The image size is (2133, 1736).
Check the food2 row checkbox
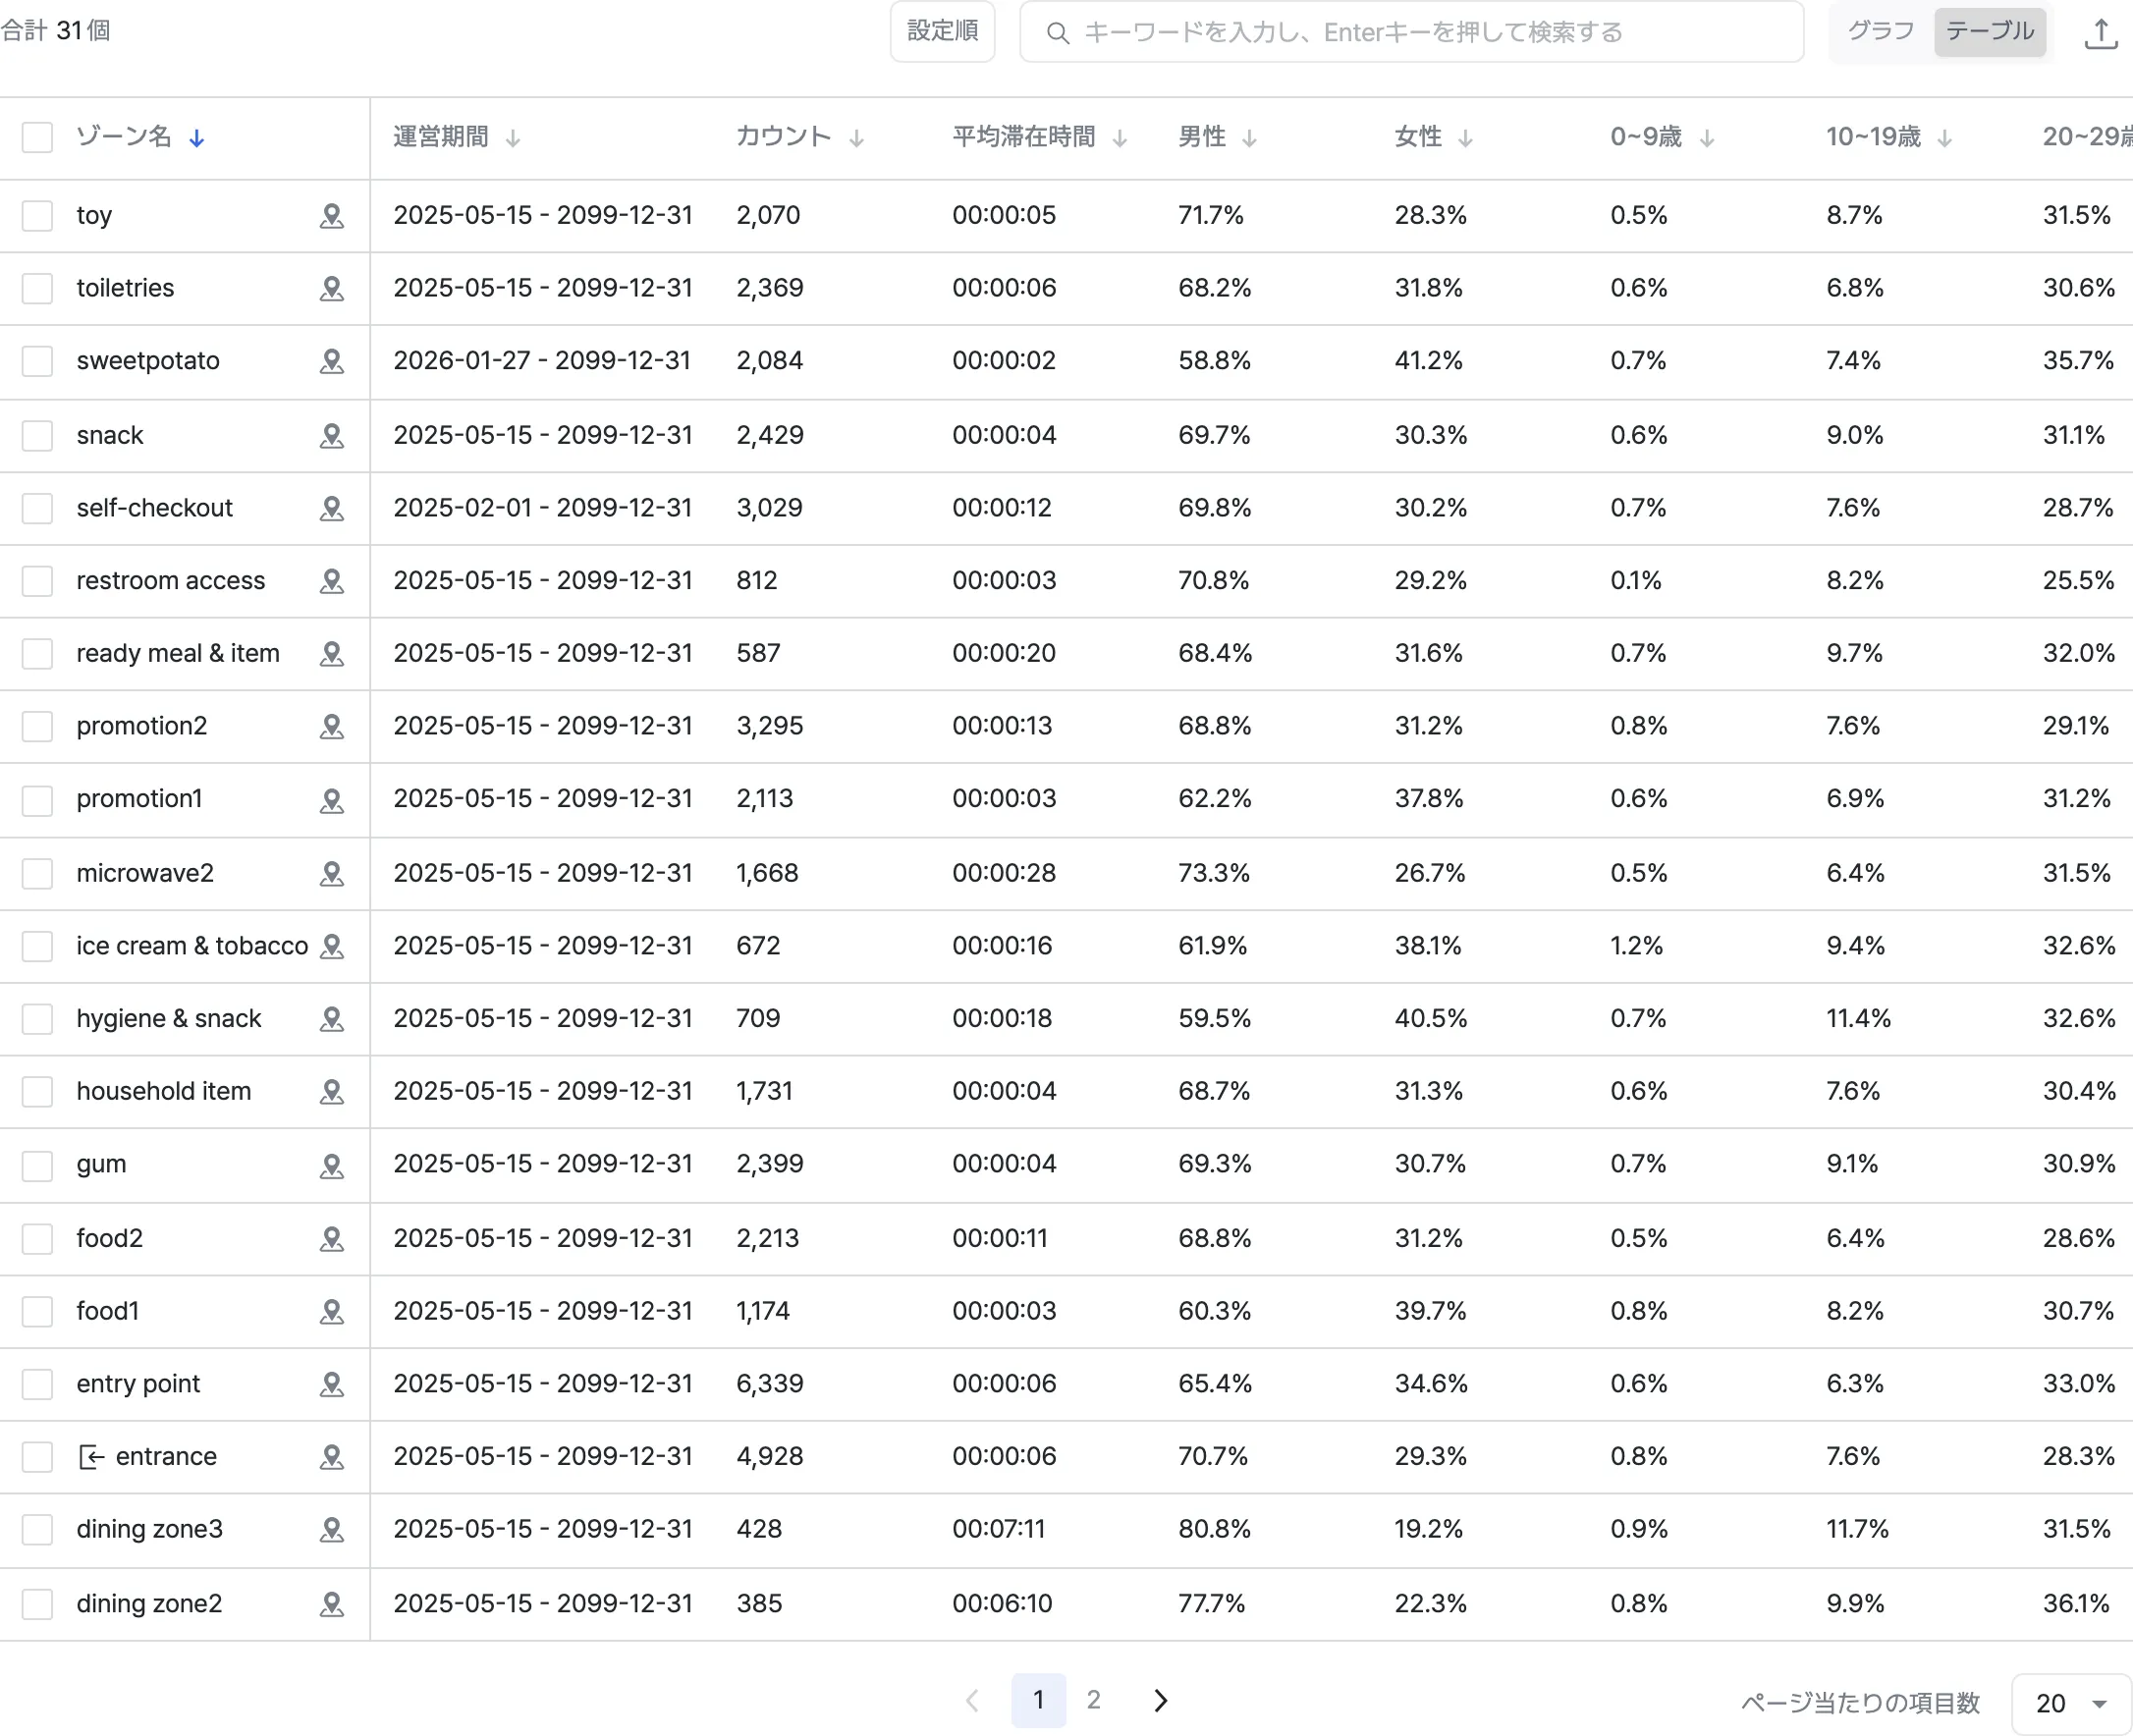click(x=37, y=1239)
